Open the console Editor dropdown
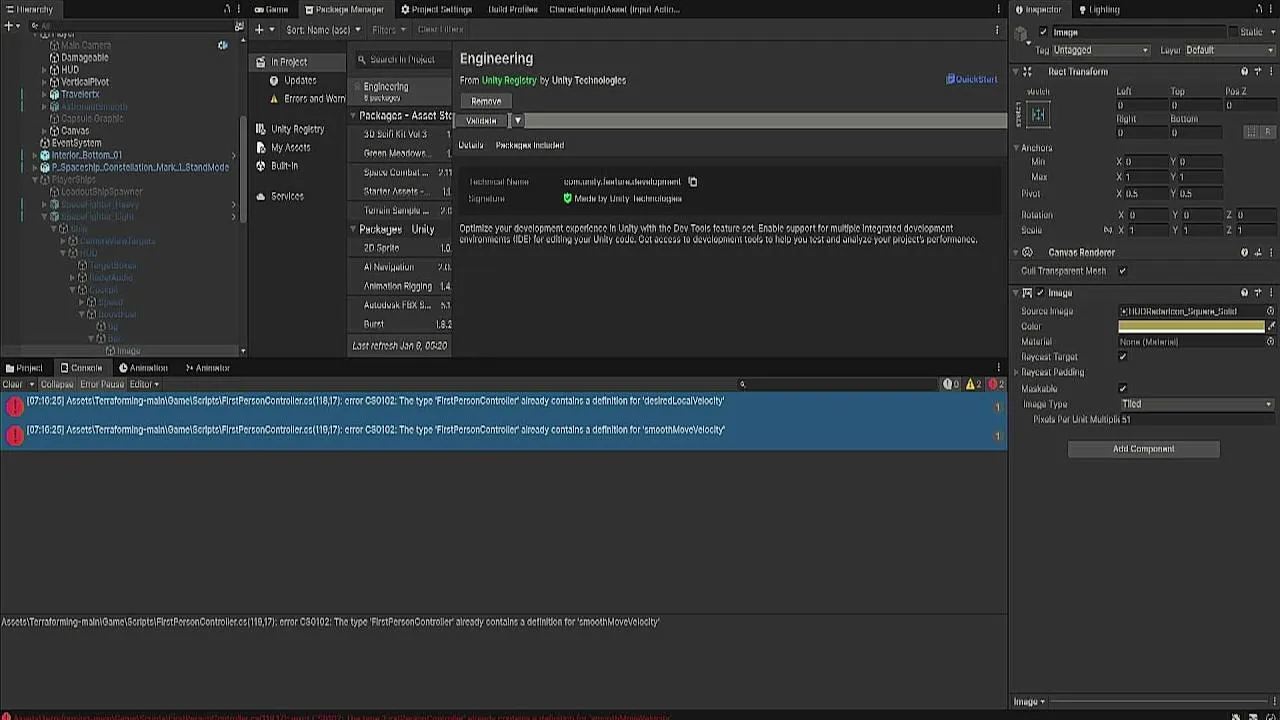 click(x=144, y=384)
